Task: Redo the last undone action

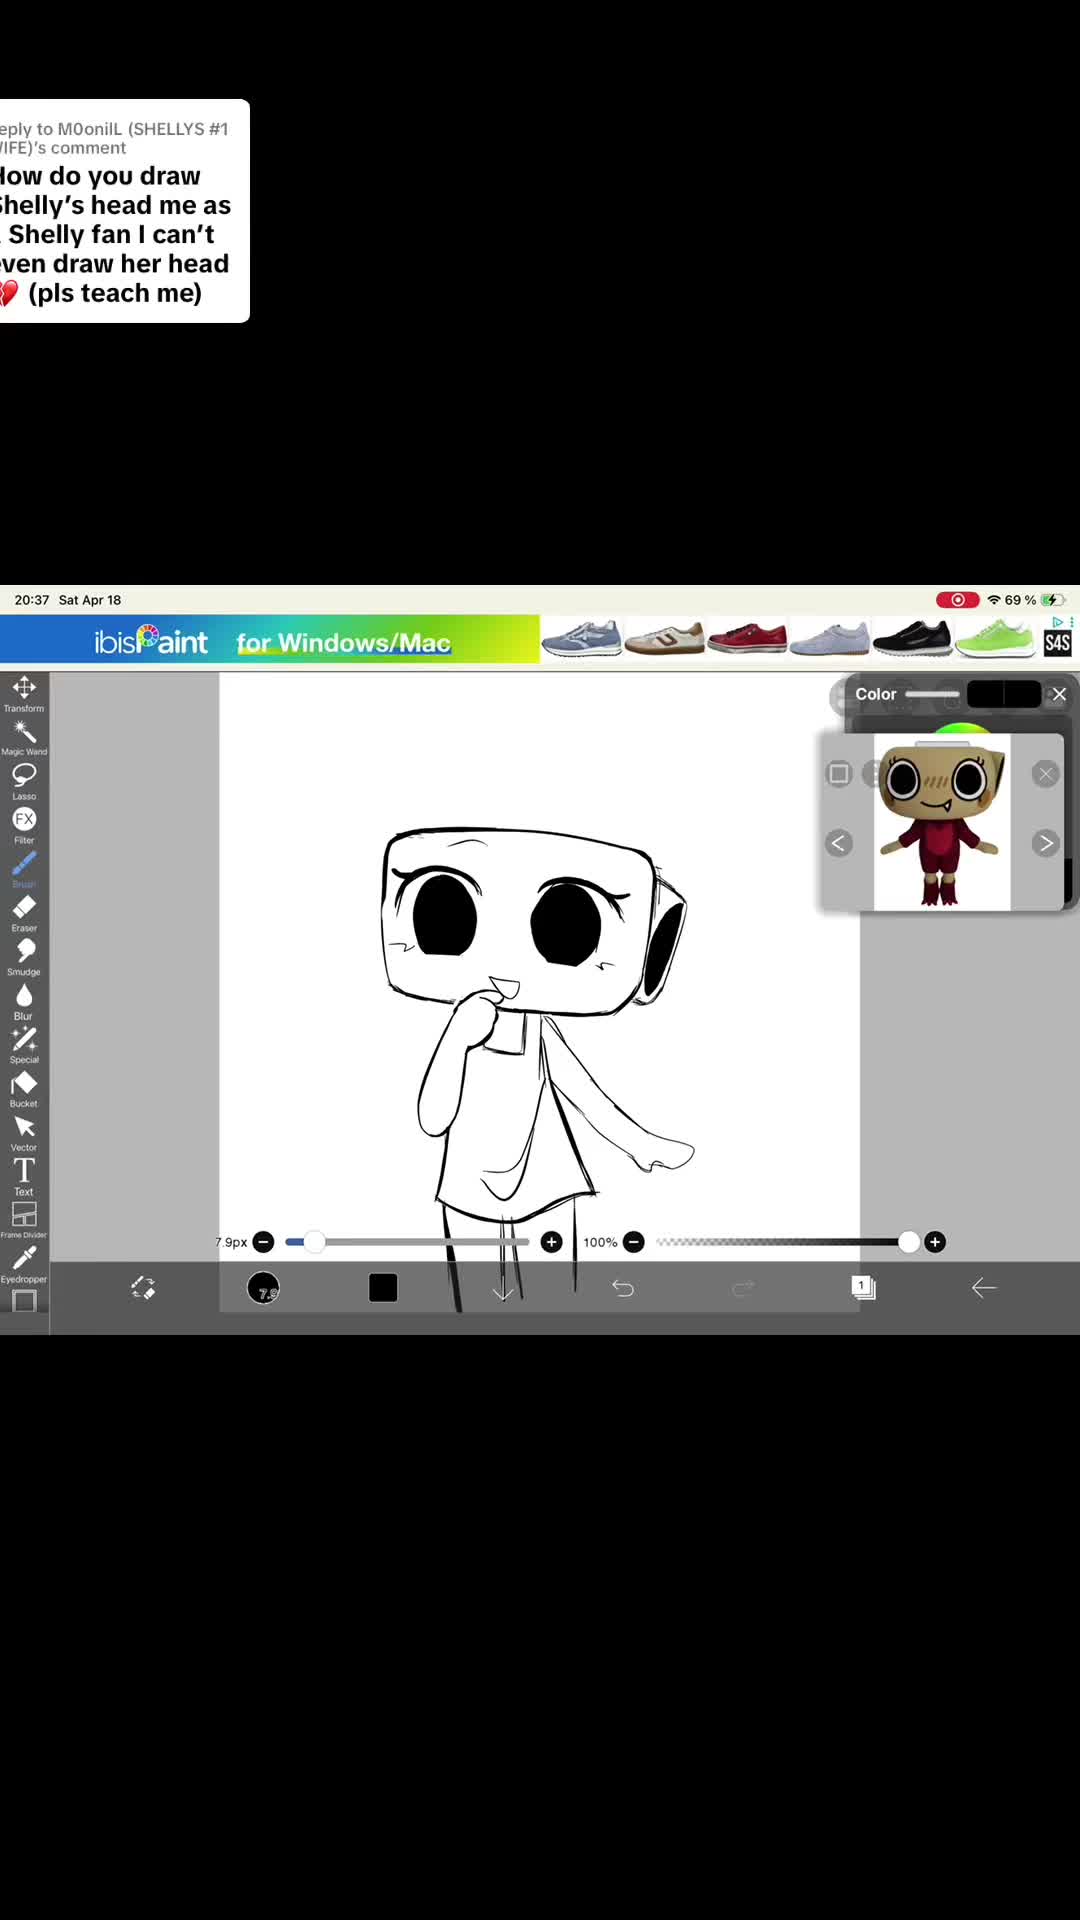Action: 743,1288
